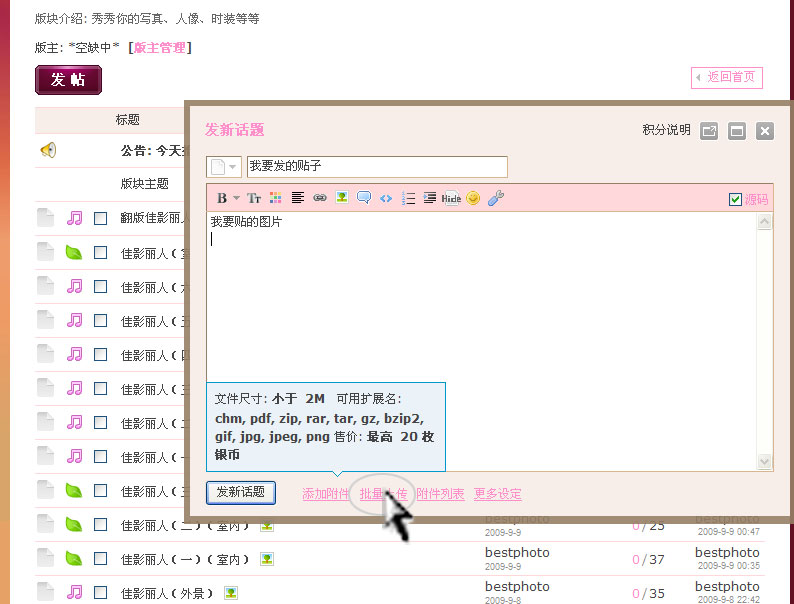The height and width of the screenshot is (604, 794).
Task: Expand the dropdown arrow next to Bold
Action: coord(237,198)
